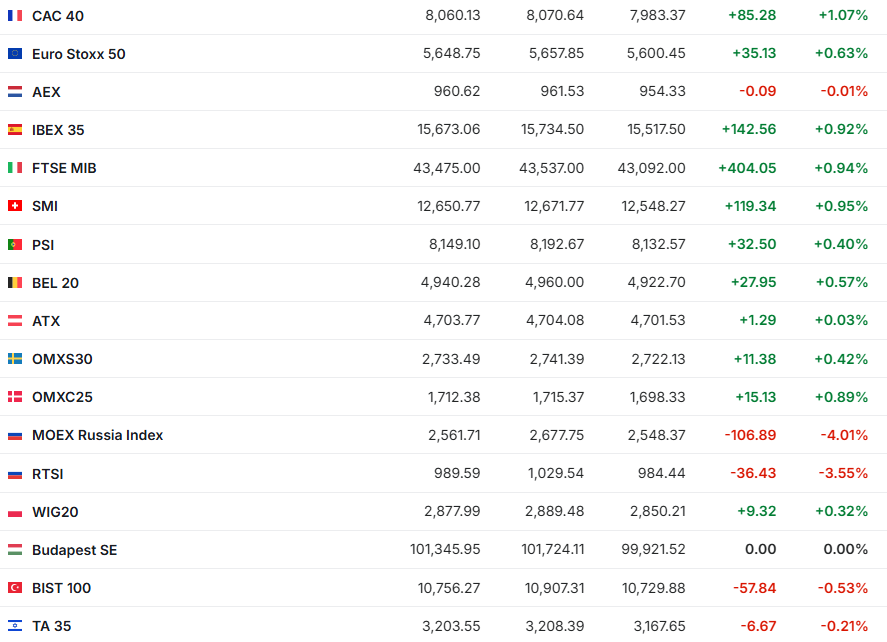Go to the MOEX Russia Index page
This screenshot has width=887, height=642.
pos(97,435)
